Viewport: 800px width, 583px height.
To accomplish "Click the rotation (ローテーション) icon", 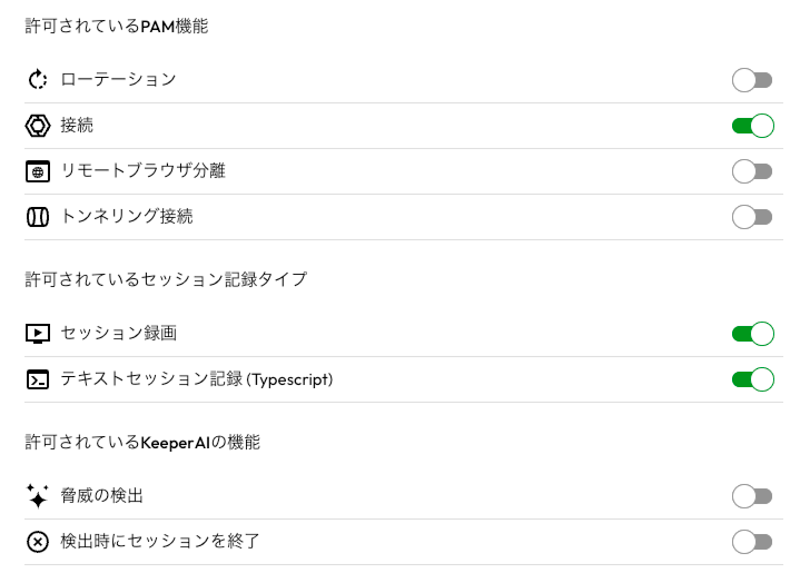I will click(x=37, y=80).
